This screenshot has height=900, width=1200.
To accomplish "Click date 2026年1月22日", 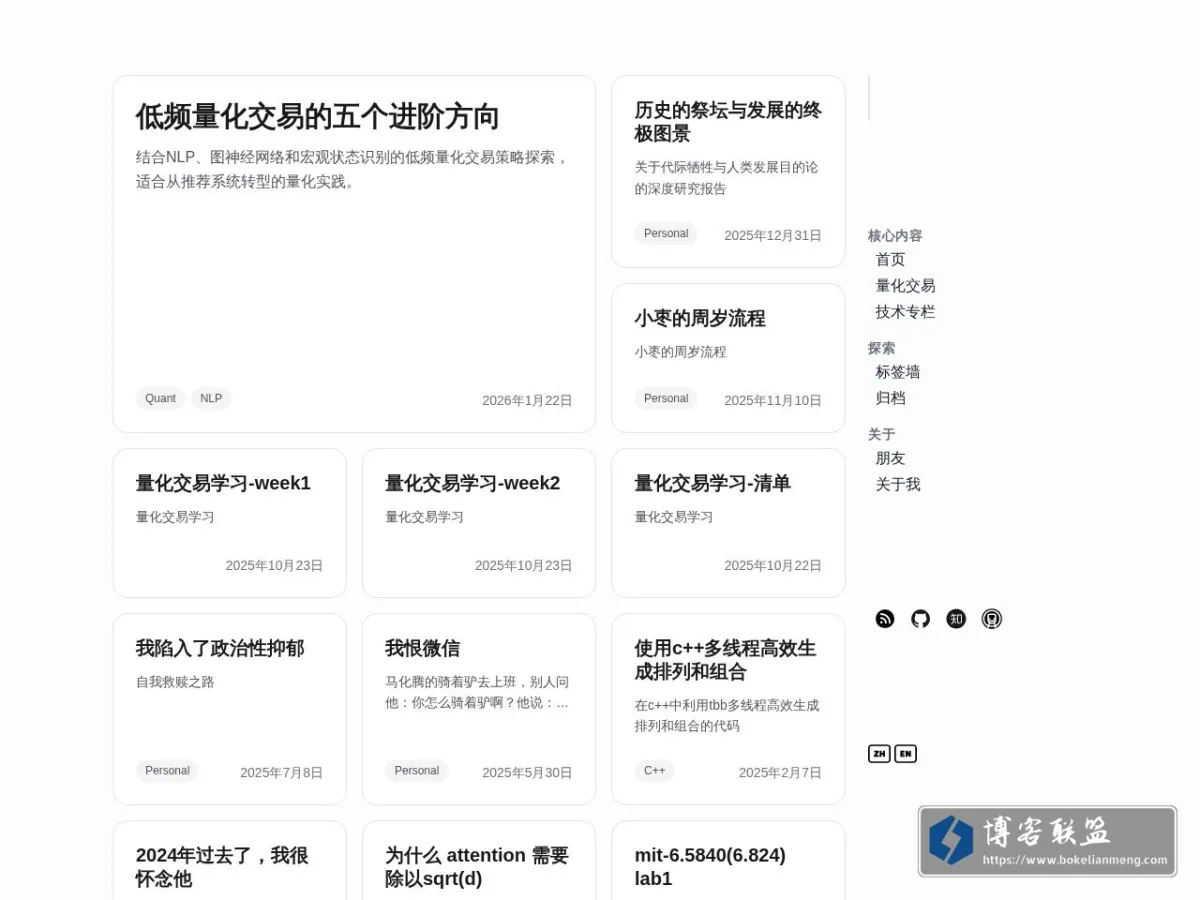I will [527, 401].
